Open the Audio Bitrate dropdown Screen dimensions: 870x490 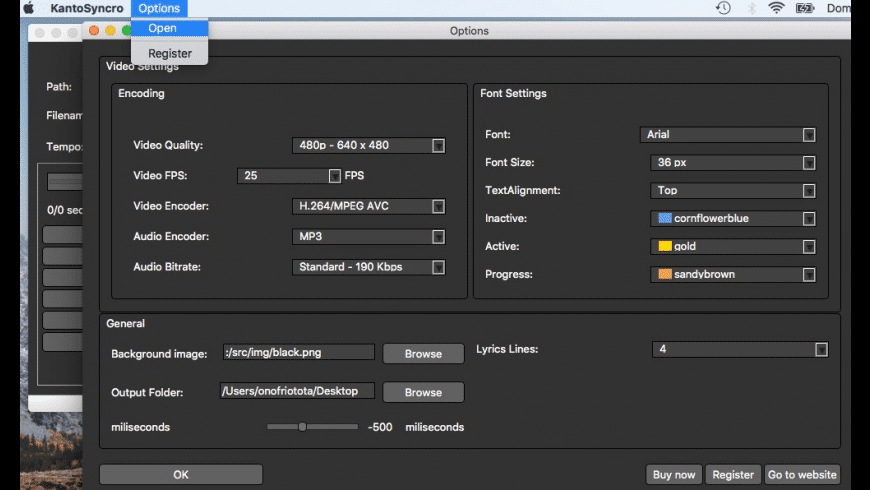368,267
